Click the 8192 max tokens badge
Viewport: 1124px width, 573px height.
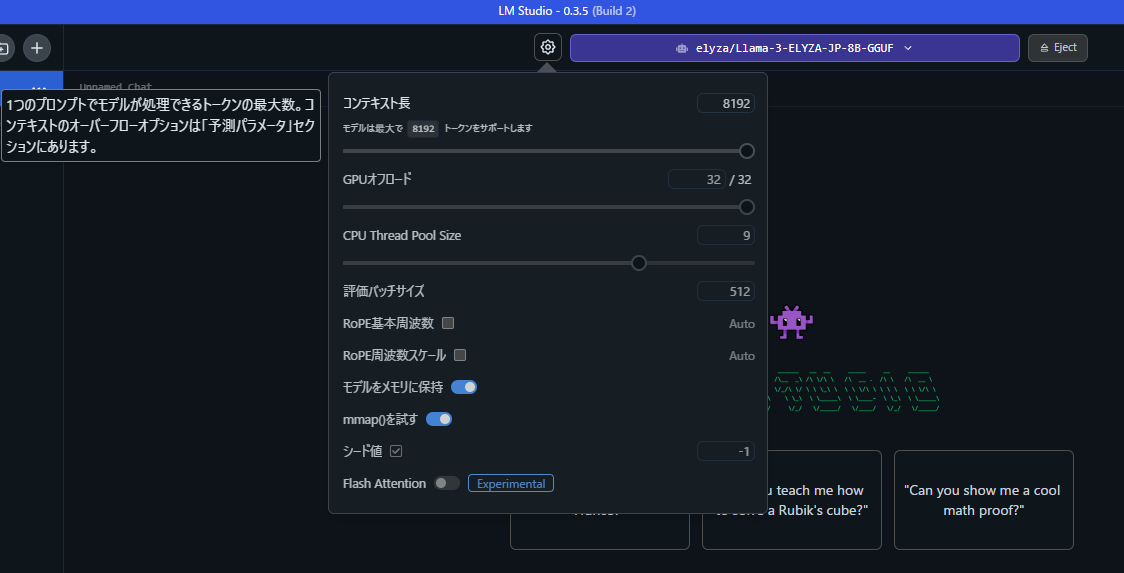point(423,128)
